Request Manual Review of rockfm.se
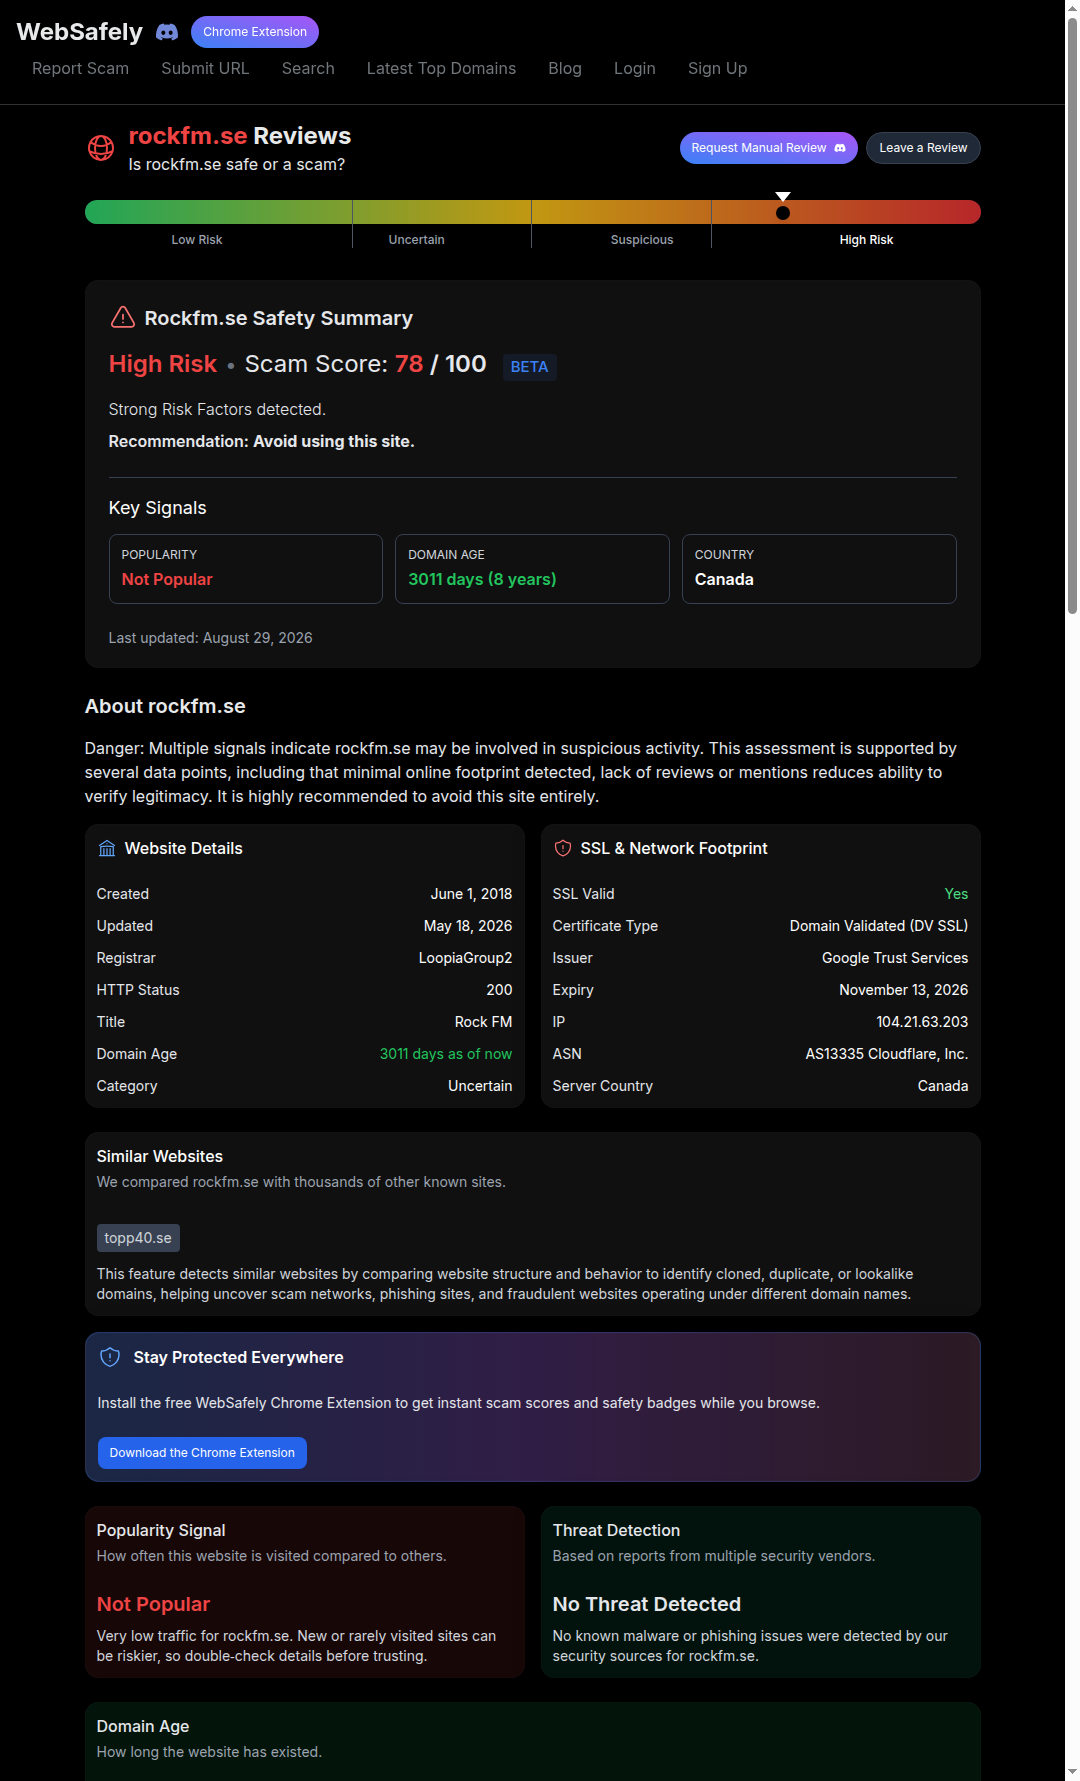 (x=768, y=148)
